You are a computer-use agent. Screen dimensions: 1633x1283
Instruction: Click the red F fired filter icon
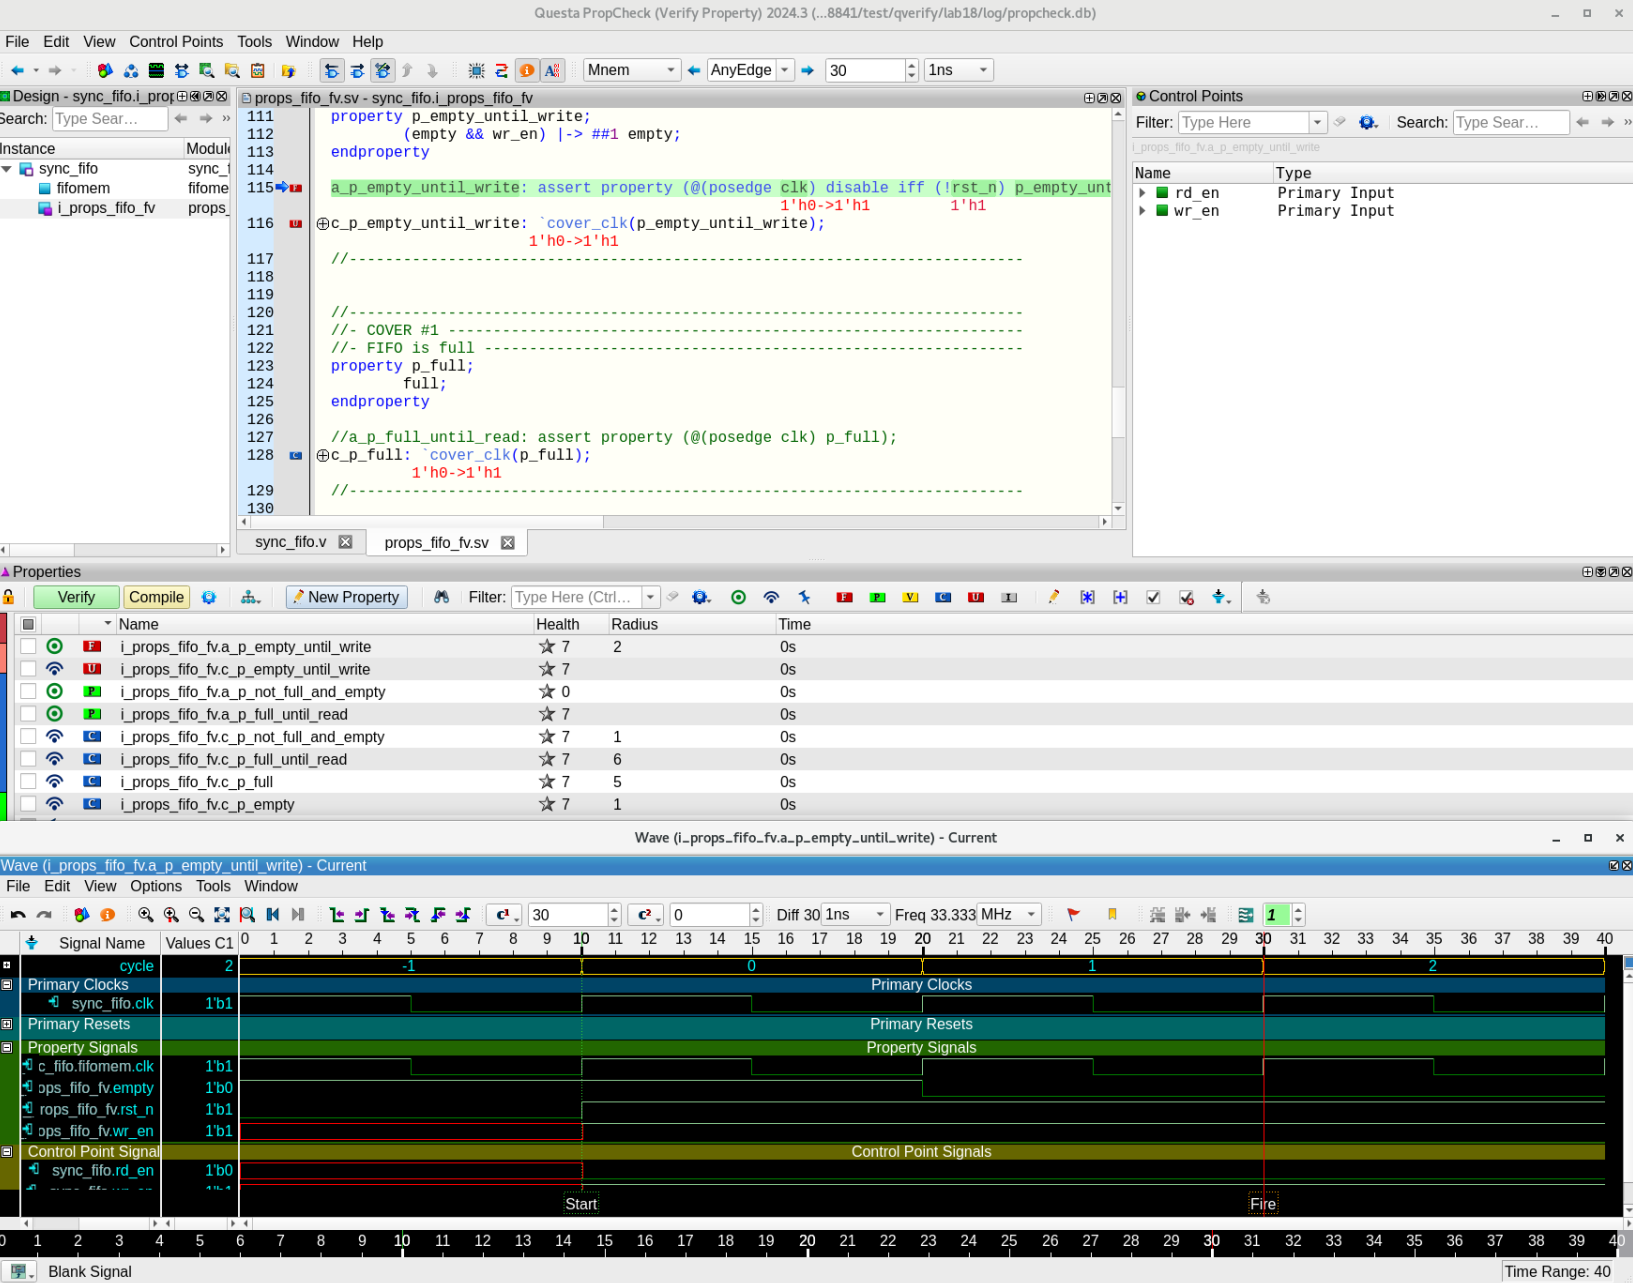pos(844,597)
